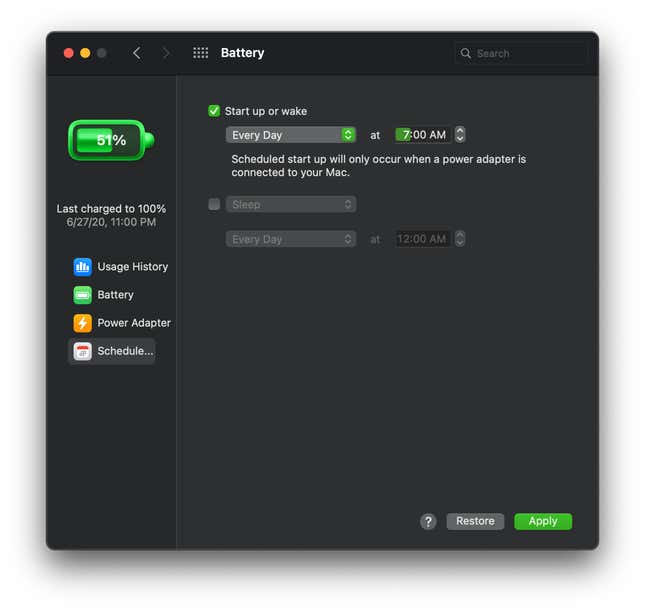This screenshot has width=645, height=611.
Task: Click the Usage History bar chart icon
Action: click(83, 267)
